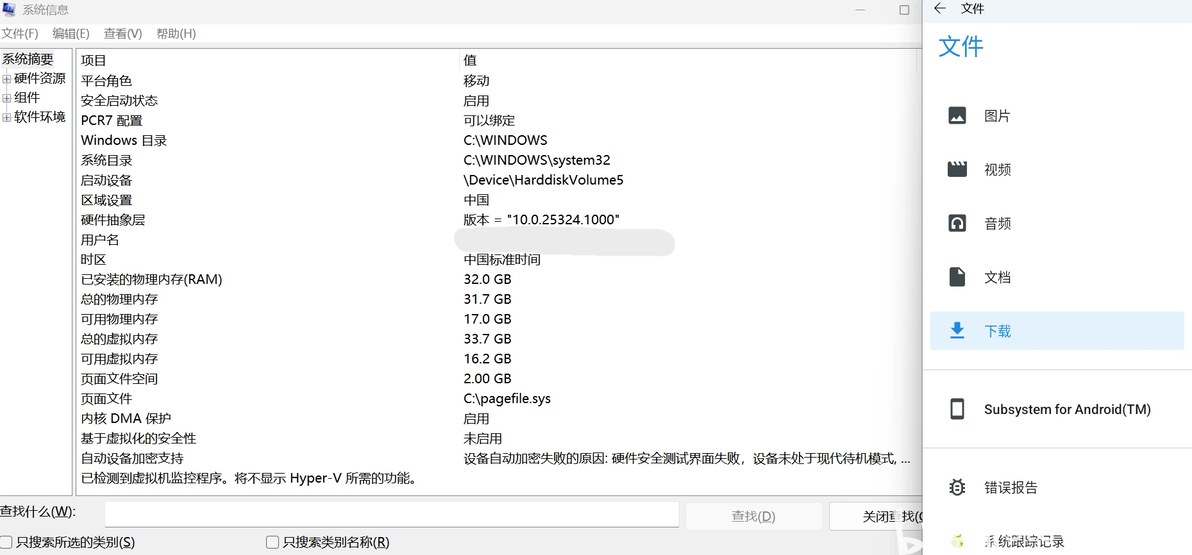The height and width of the screenshot is (555, 1192).
Task: Click the 查找(D) button
Action: tap(753, 516)
